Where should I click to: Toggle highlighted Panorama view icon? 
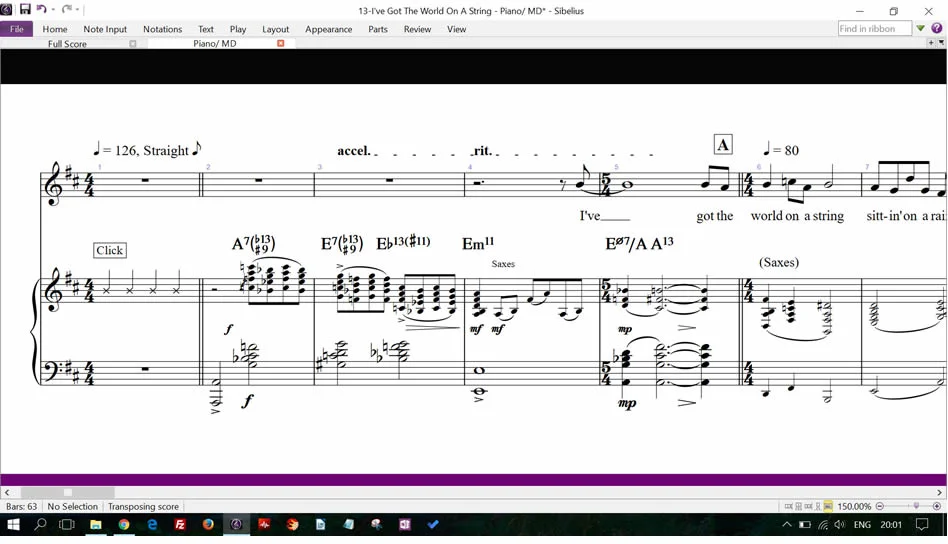(828, 507)
